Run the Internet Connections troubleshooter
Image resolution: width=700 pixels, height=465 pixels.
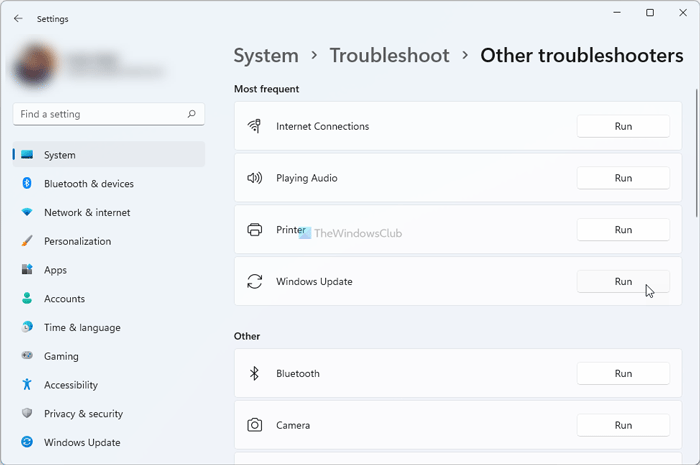click(x=623, y=126)
